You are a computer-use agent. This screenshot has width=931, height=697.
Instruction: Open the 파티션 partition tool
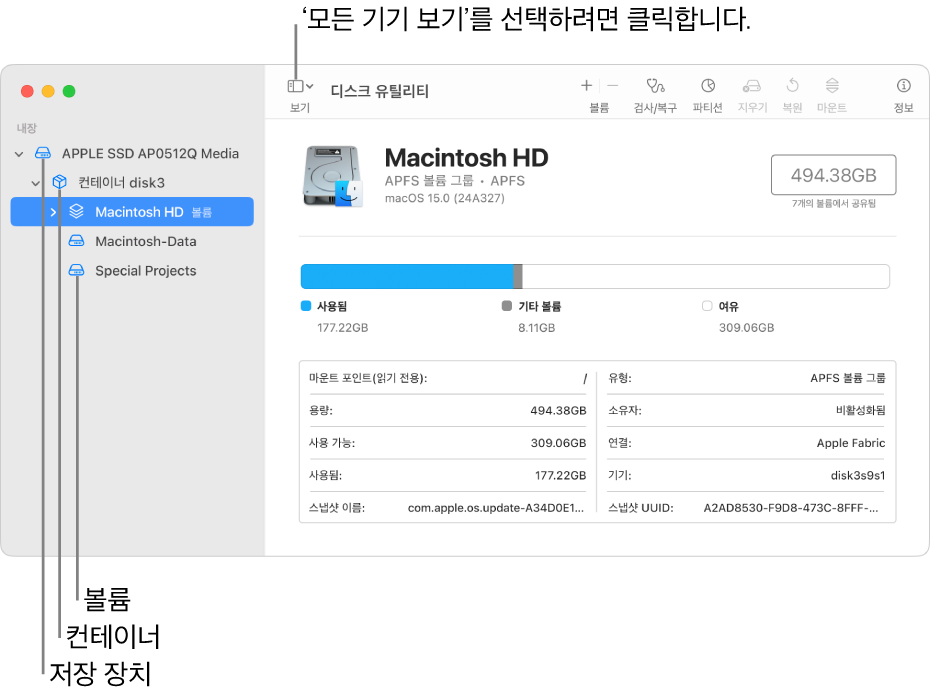pyautogui.click(x=708, y=86)
